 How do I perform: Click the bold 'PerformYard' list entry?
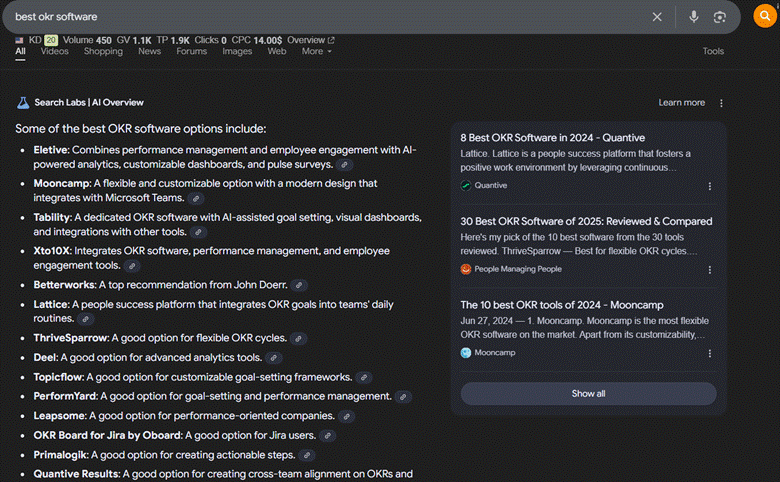(x=65, y=396)
